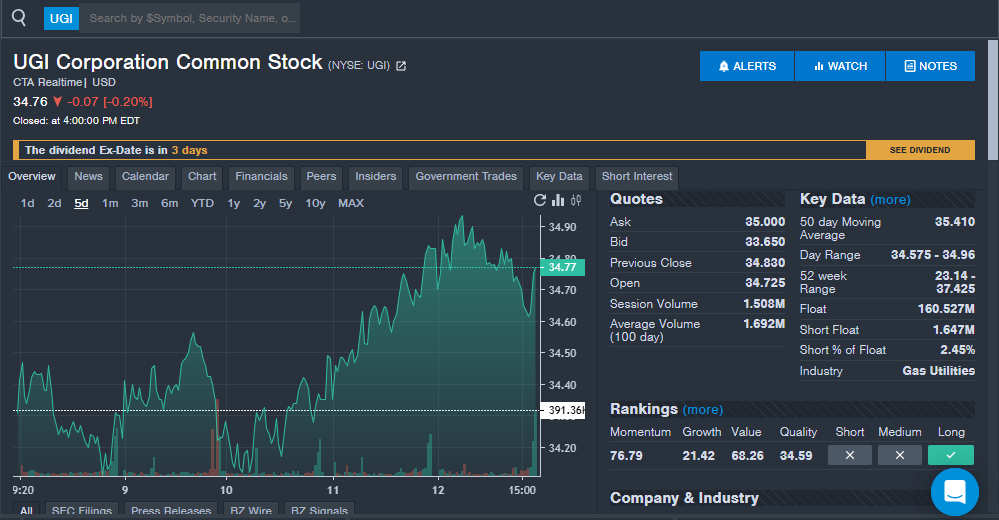999x520 pixels.
Task: Click the 34.77 price label on chart
Action: 562,267
